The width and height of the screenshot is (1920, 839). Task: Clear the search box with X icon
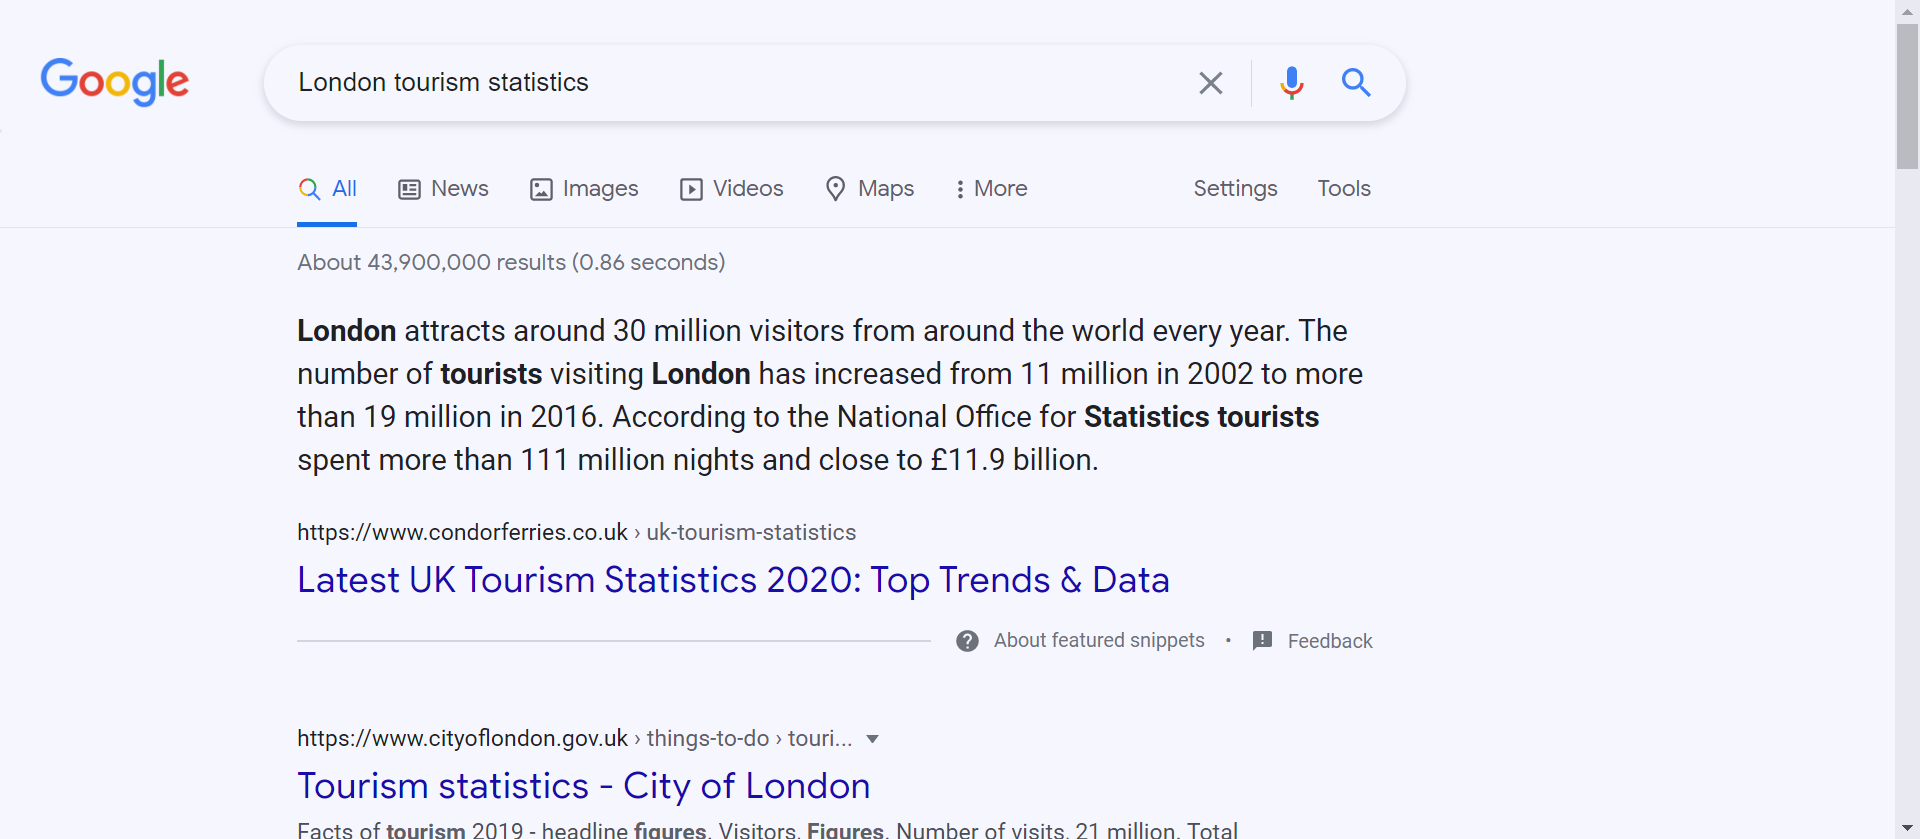click(x=1210, y=83)
